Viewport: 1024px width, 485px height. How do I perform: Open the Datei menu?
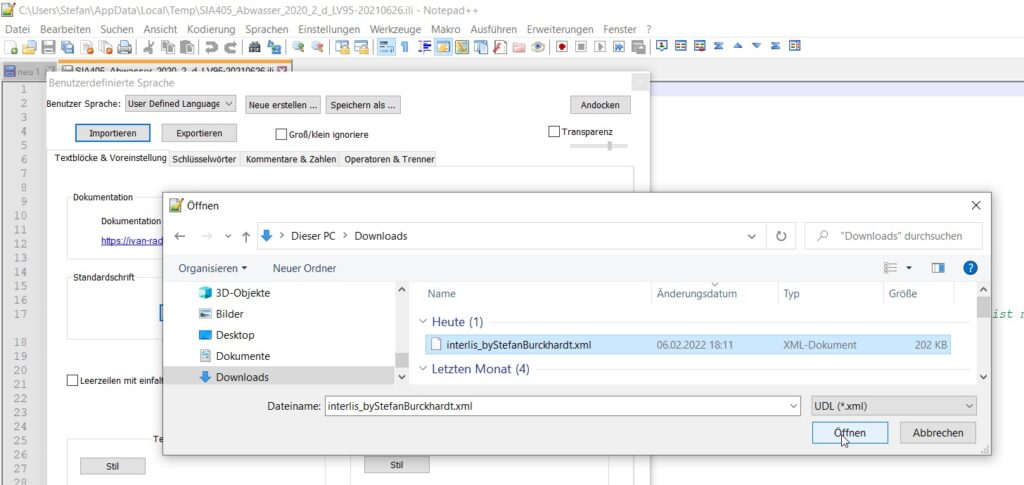(x=18, y=29)
